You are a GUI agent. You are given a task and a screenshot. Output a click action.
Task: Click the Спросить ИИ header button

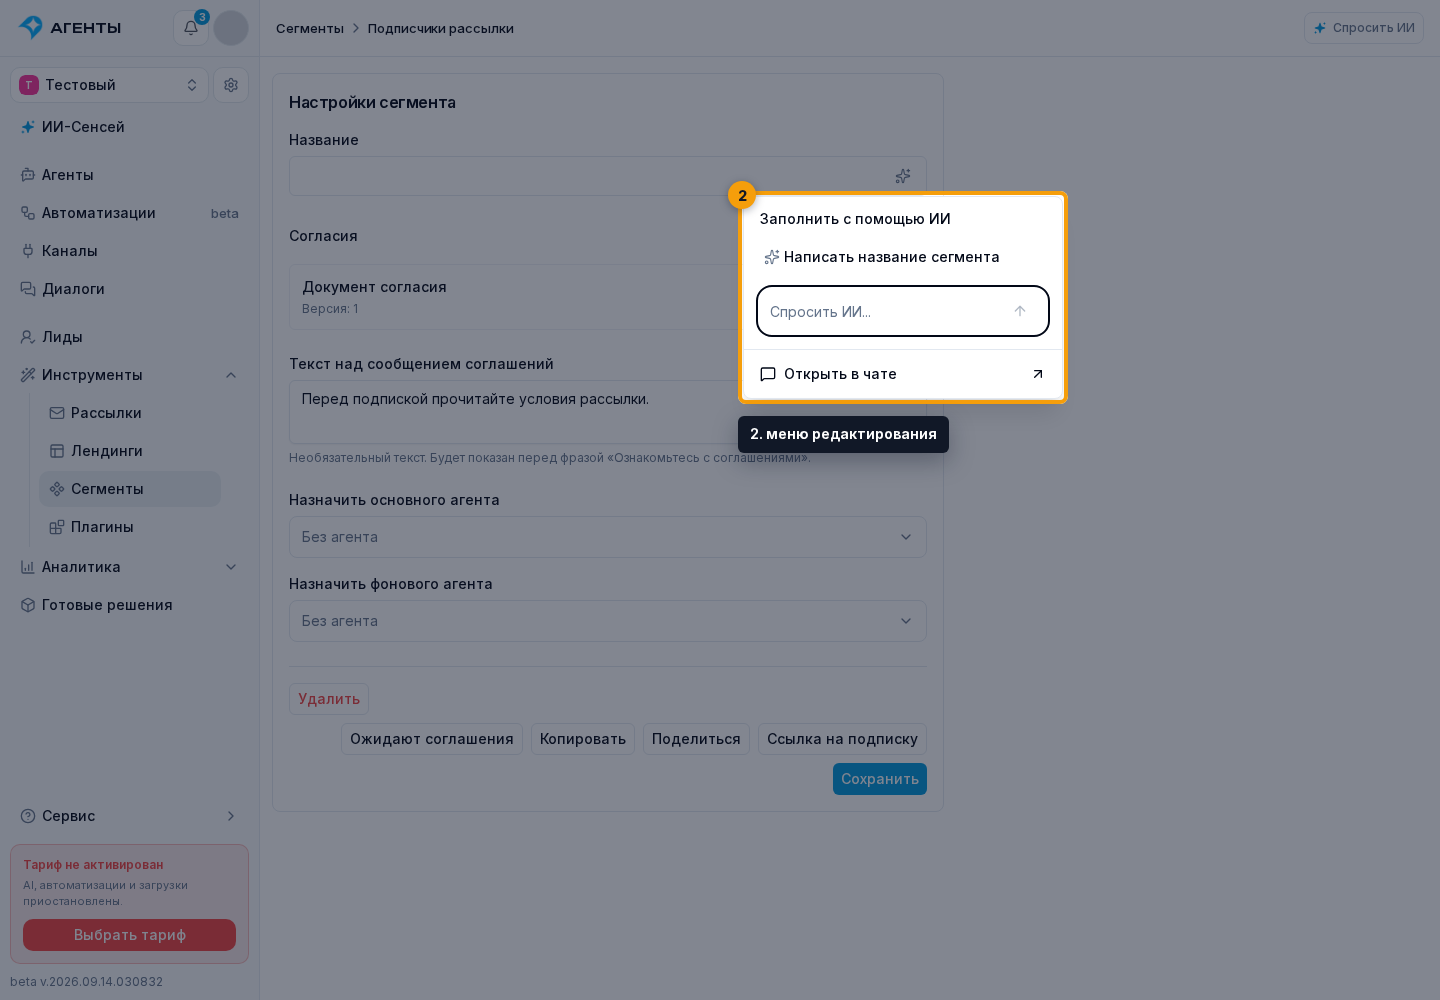coord(1364,28)
